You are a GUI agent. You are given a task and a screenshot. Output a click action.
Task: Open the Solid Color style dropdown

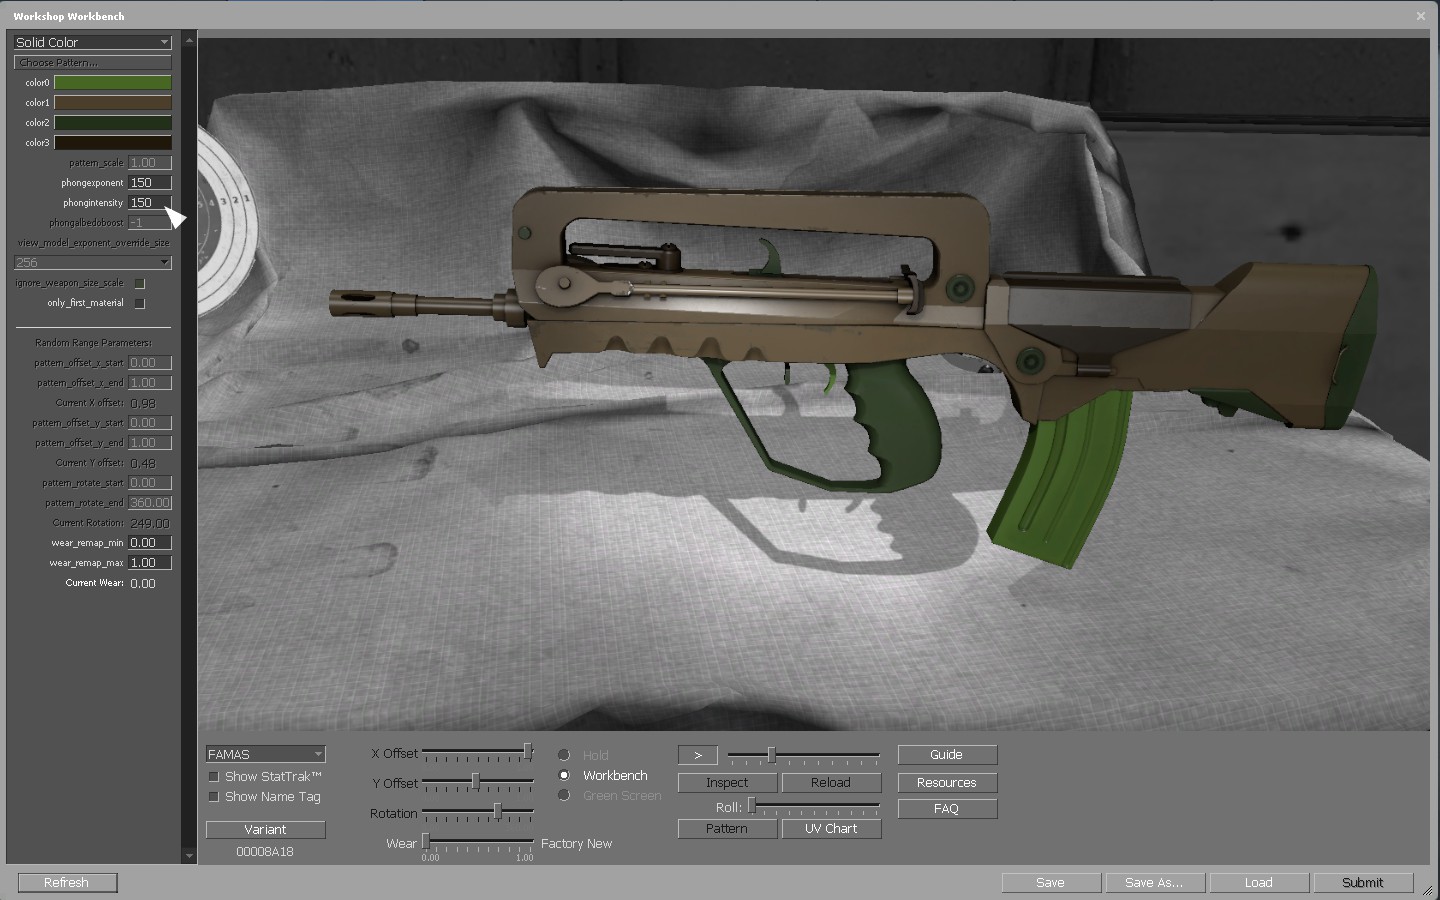pyautogui.click(x=92, y=42)
